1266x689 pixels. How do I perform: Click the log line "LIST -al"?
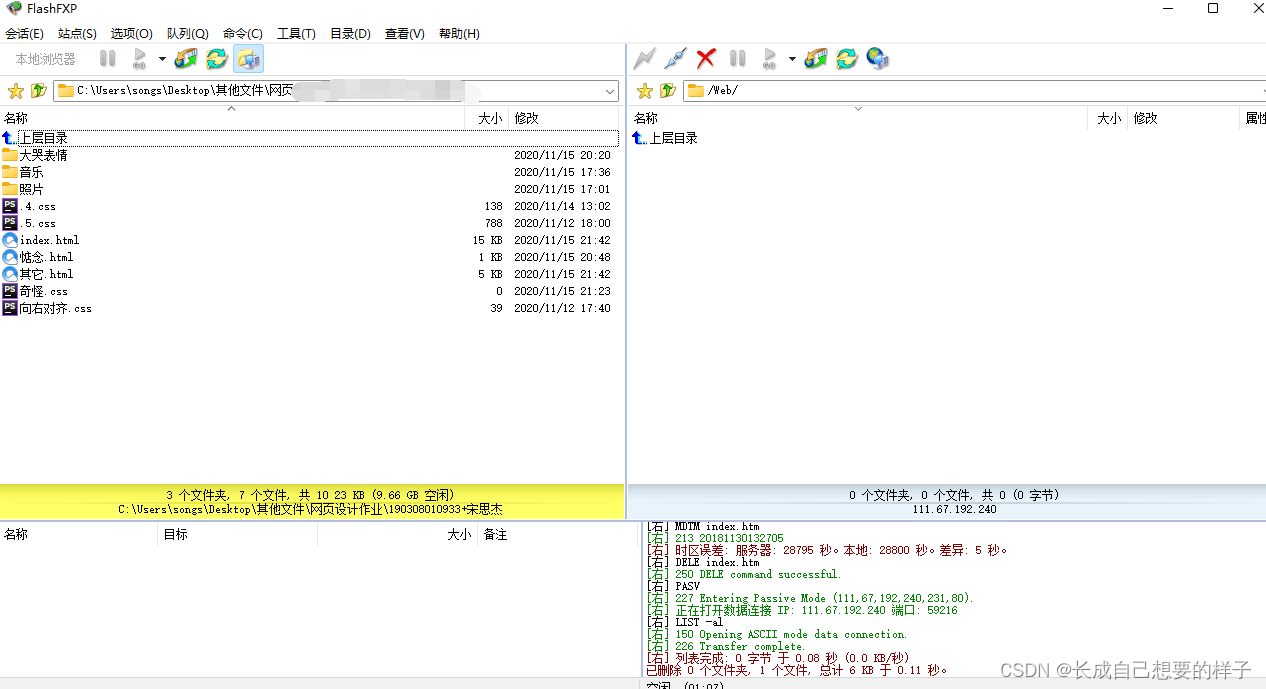pos(685,622)
